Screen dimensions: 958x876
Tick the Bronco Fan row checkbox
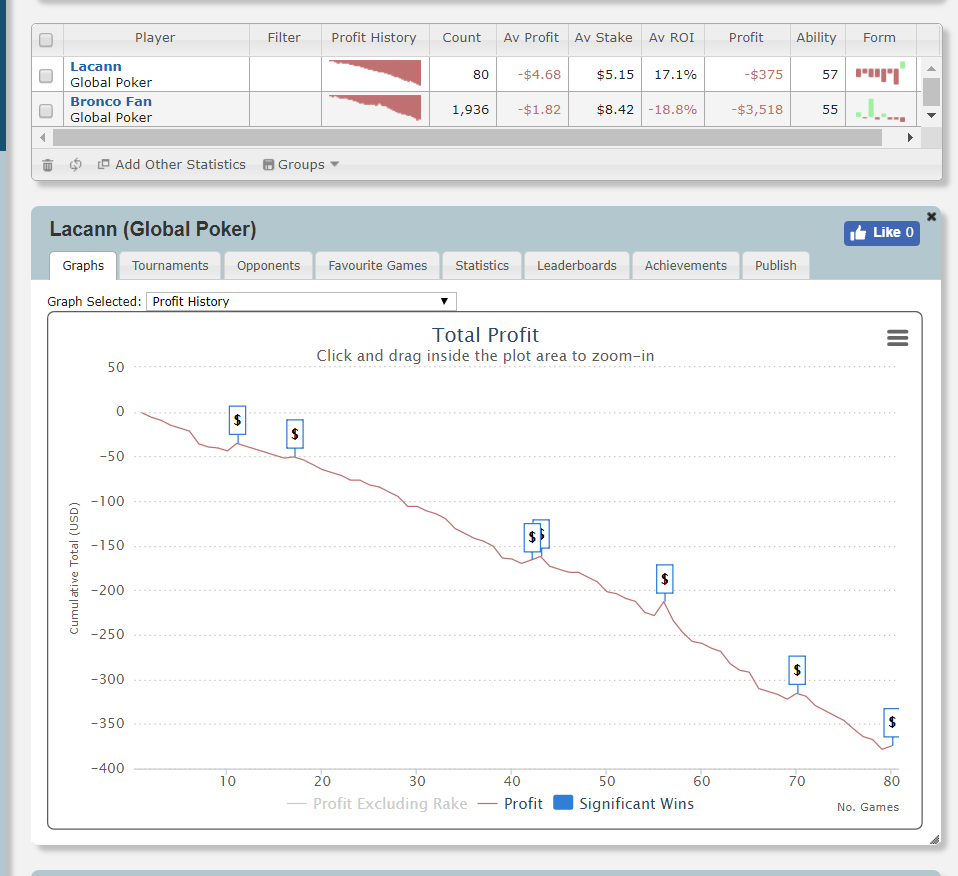(x=46, y=111)
